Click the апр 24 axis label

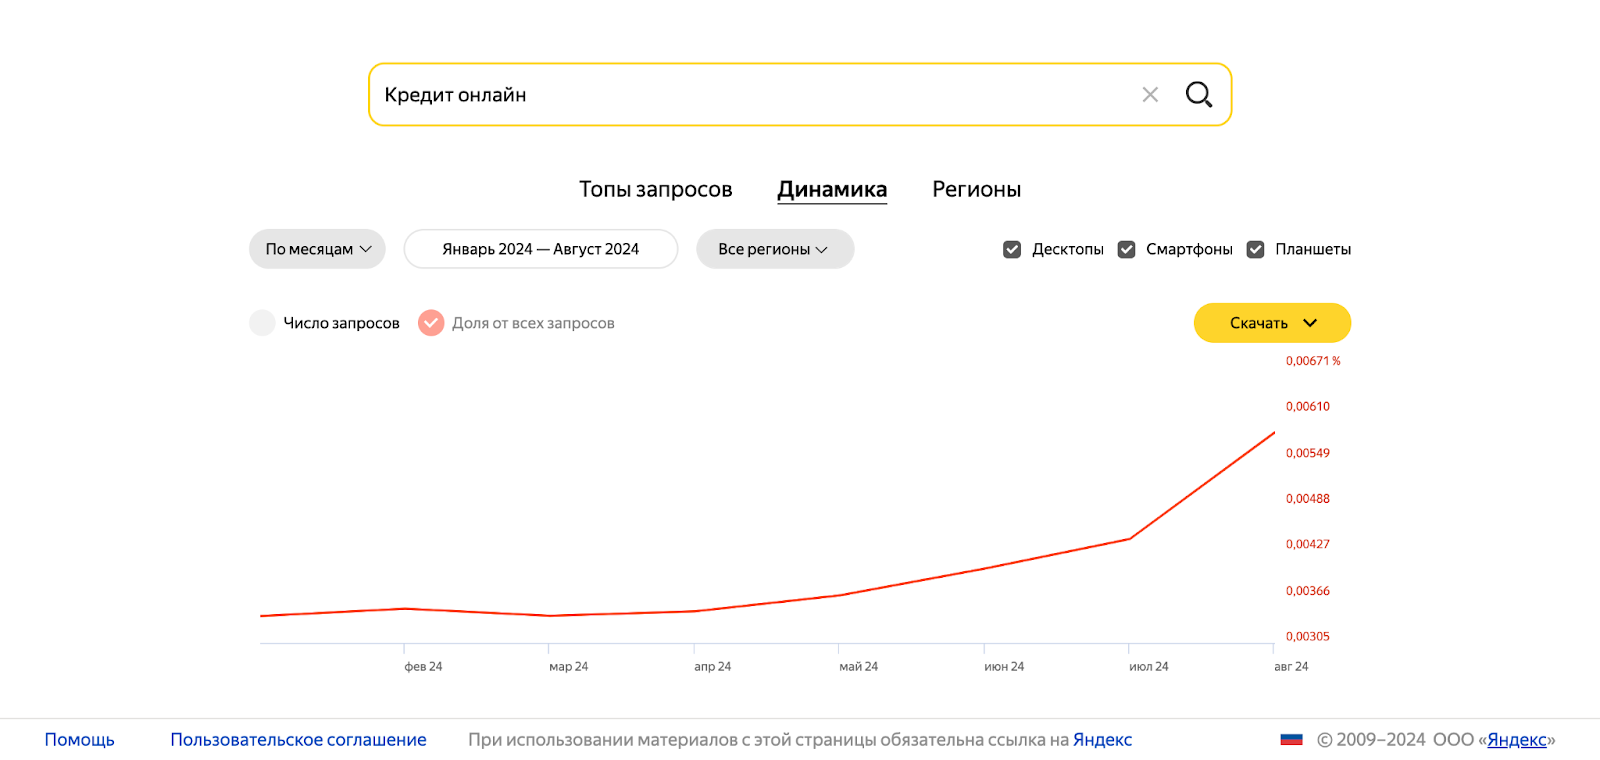(712, 666)
